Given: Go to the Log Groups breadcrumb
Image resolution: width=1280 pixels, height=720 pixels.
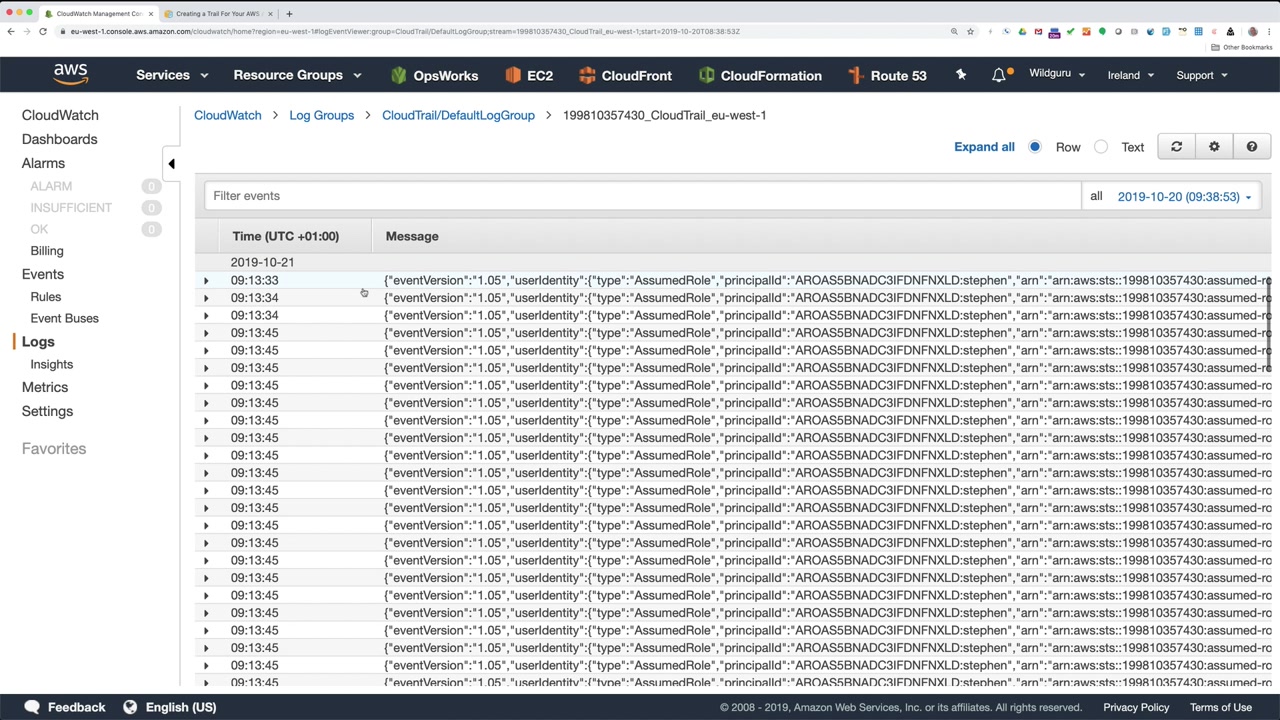Looking at the screenshot, I should click(x=322, y=115).
